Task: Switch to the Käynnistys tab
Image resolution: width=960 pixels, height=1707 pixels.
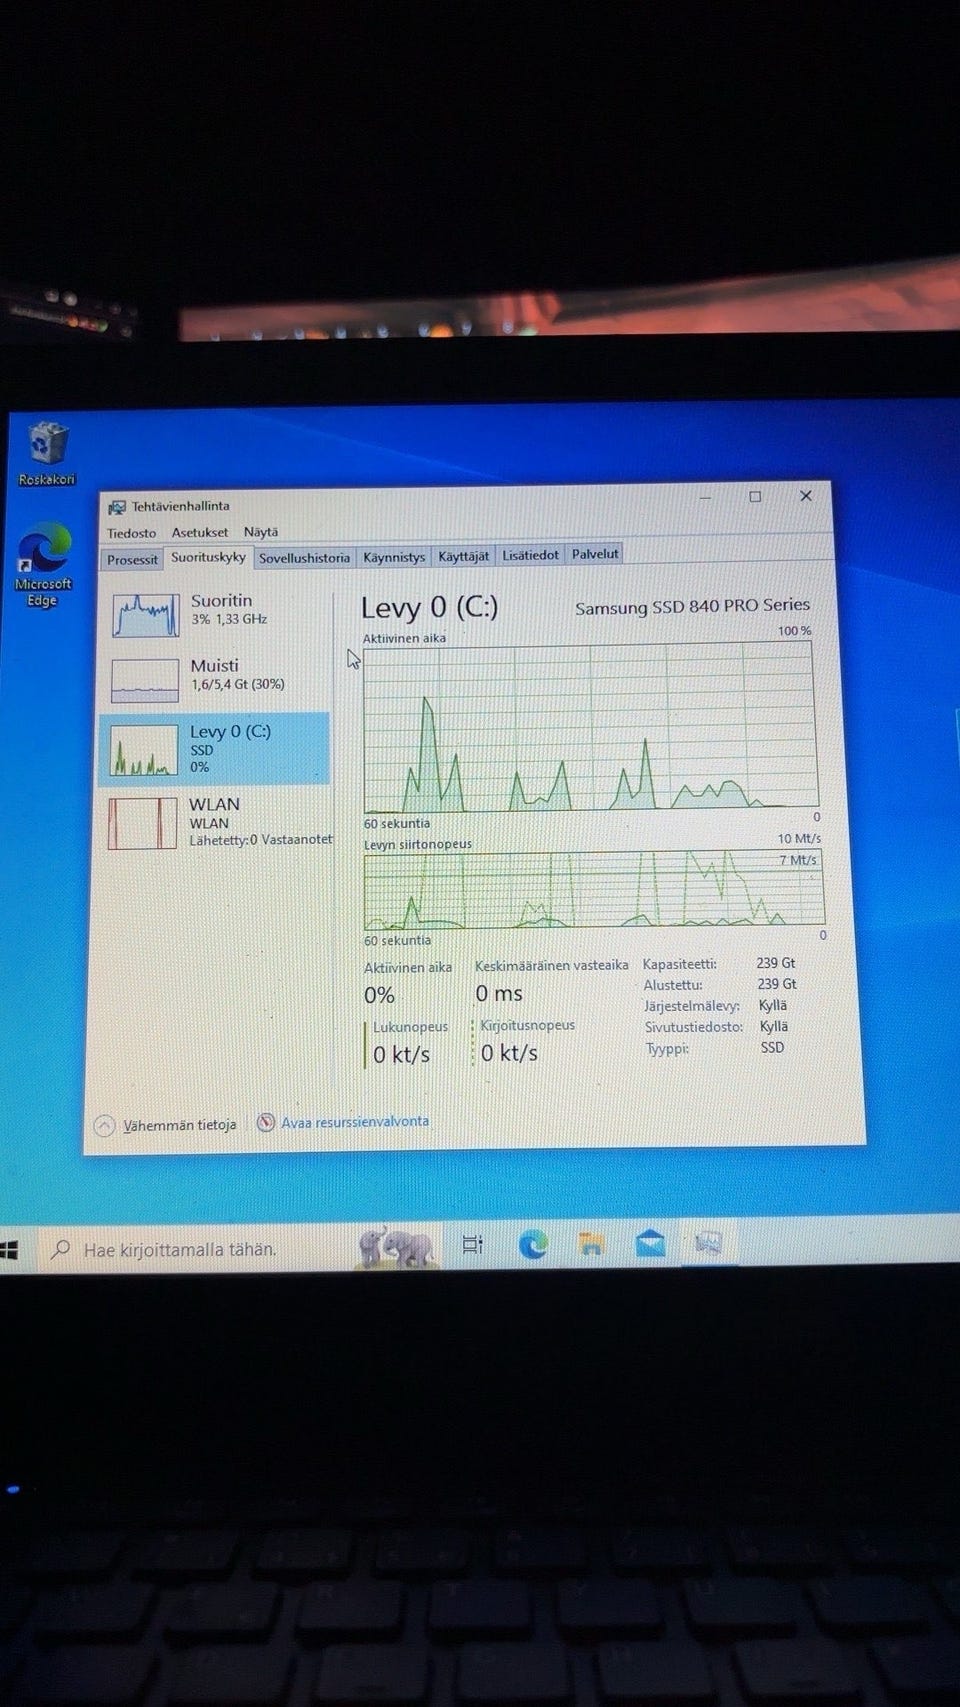Action: 394,557
